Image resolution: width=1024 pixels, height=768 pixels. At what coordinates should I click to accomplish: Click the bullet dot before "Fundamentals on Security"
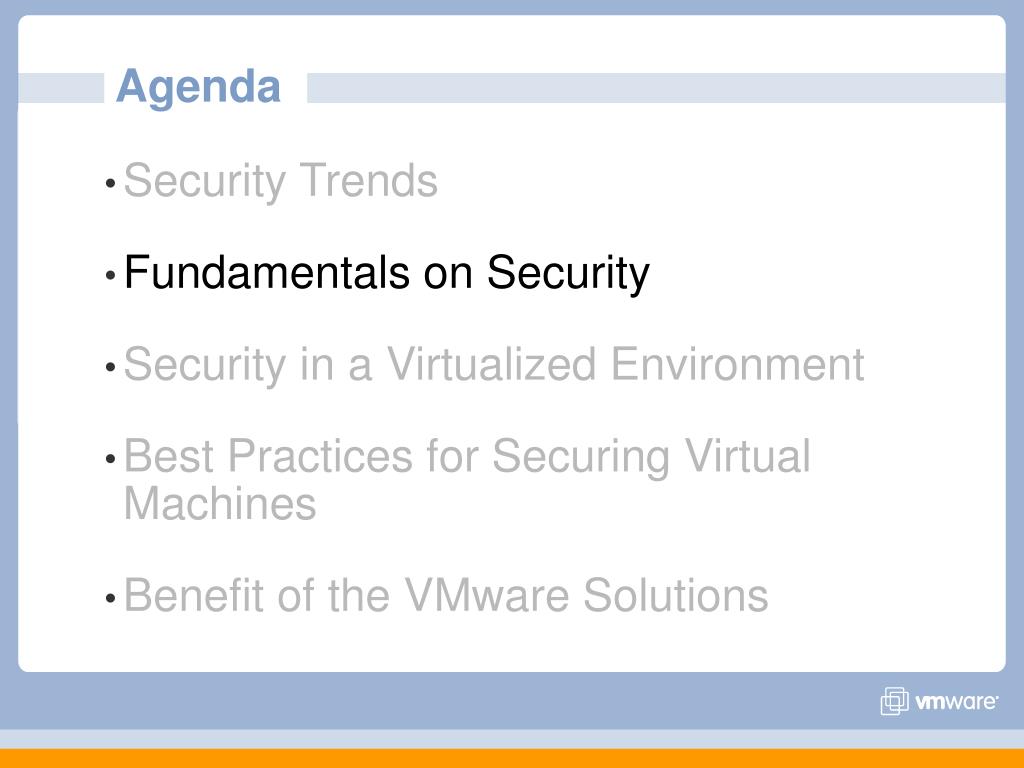coord(110,276)
